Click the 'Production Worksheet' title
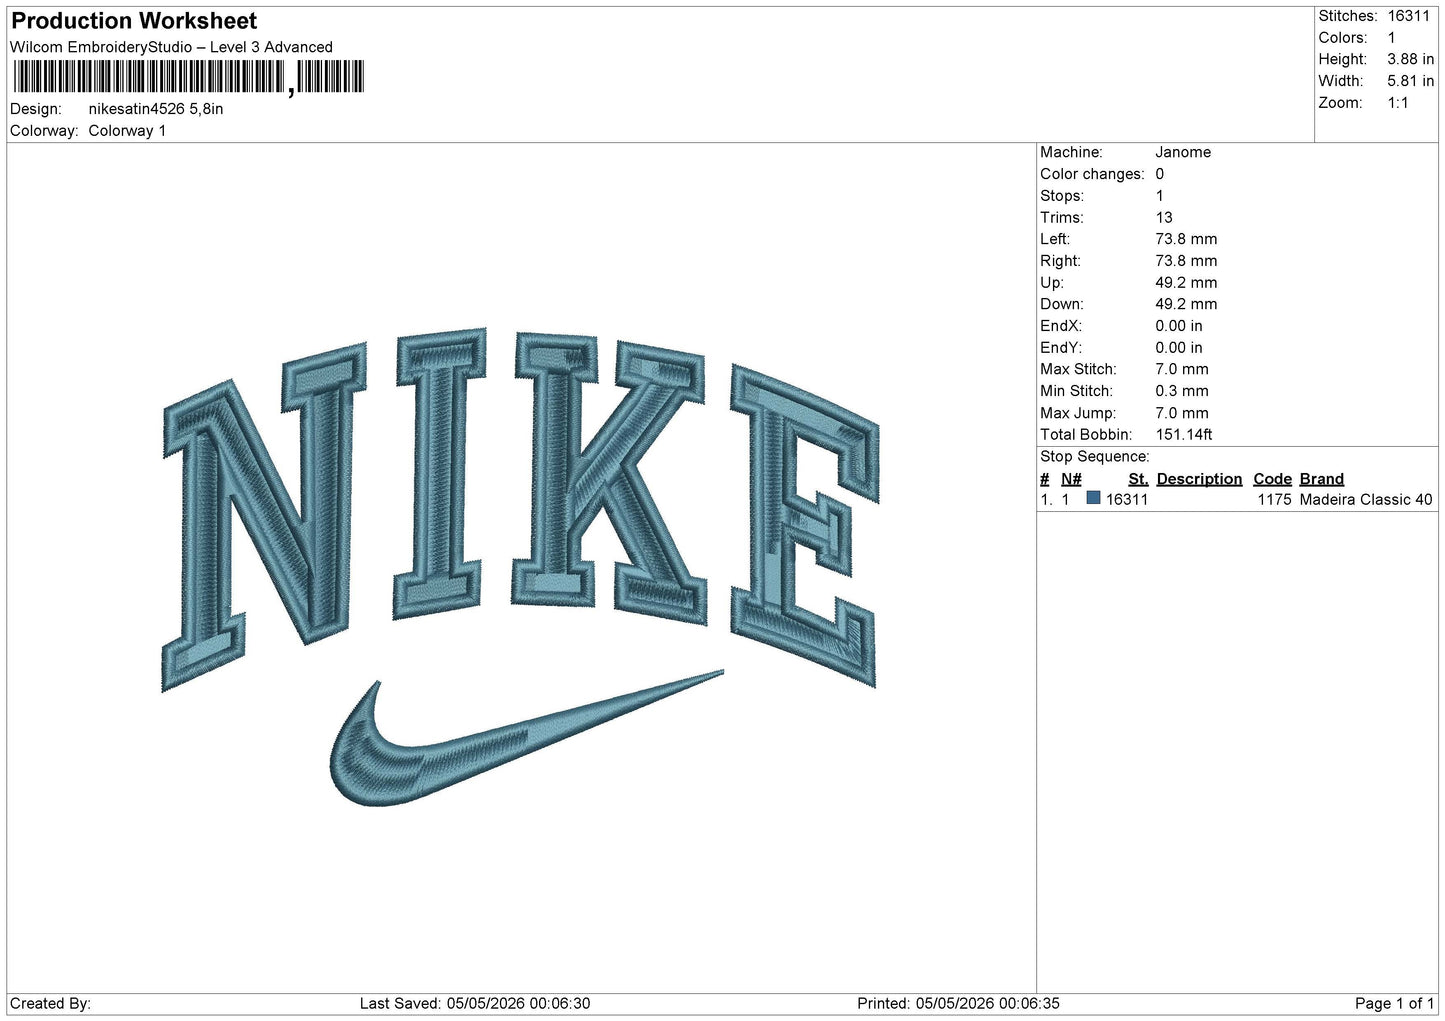Screen dimensions: 1445x1021 (134, 21)
